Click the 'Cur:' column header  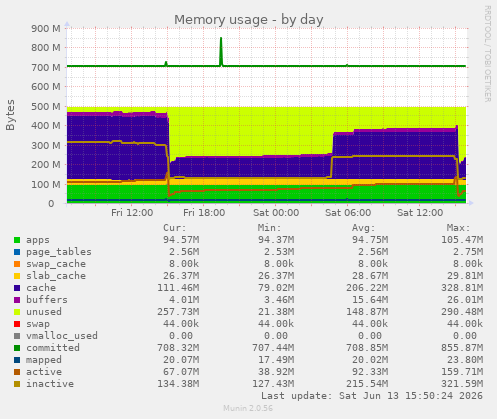[175, 228]
